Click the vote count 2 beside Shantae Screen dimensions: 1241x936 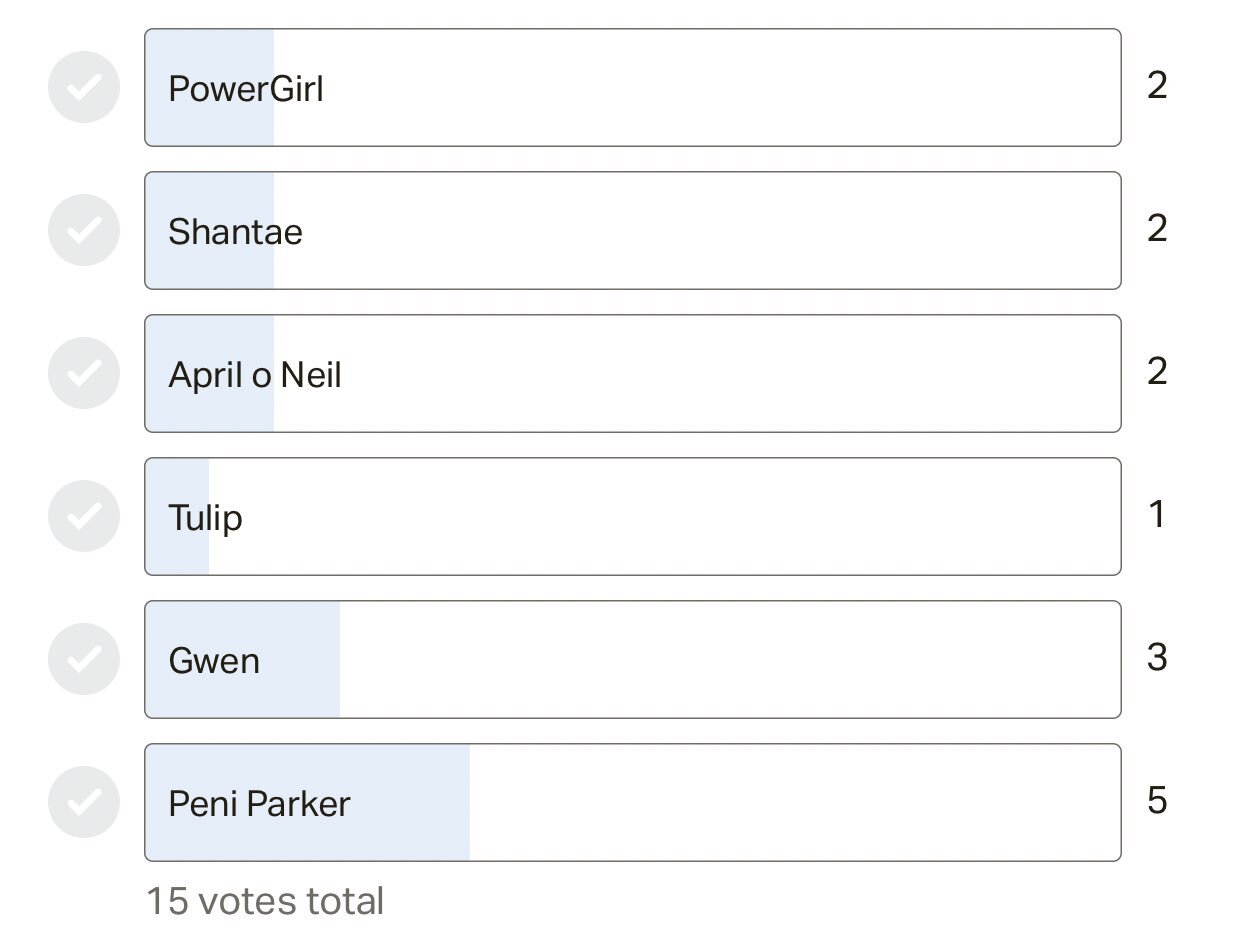coord(1157,230)
